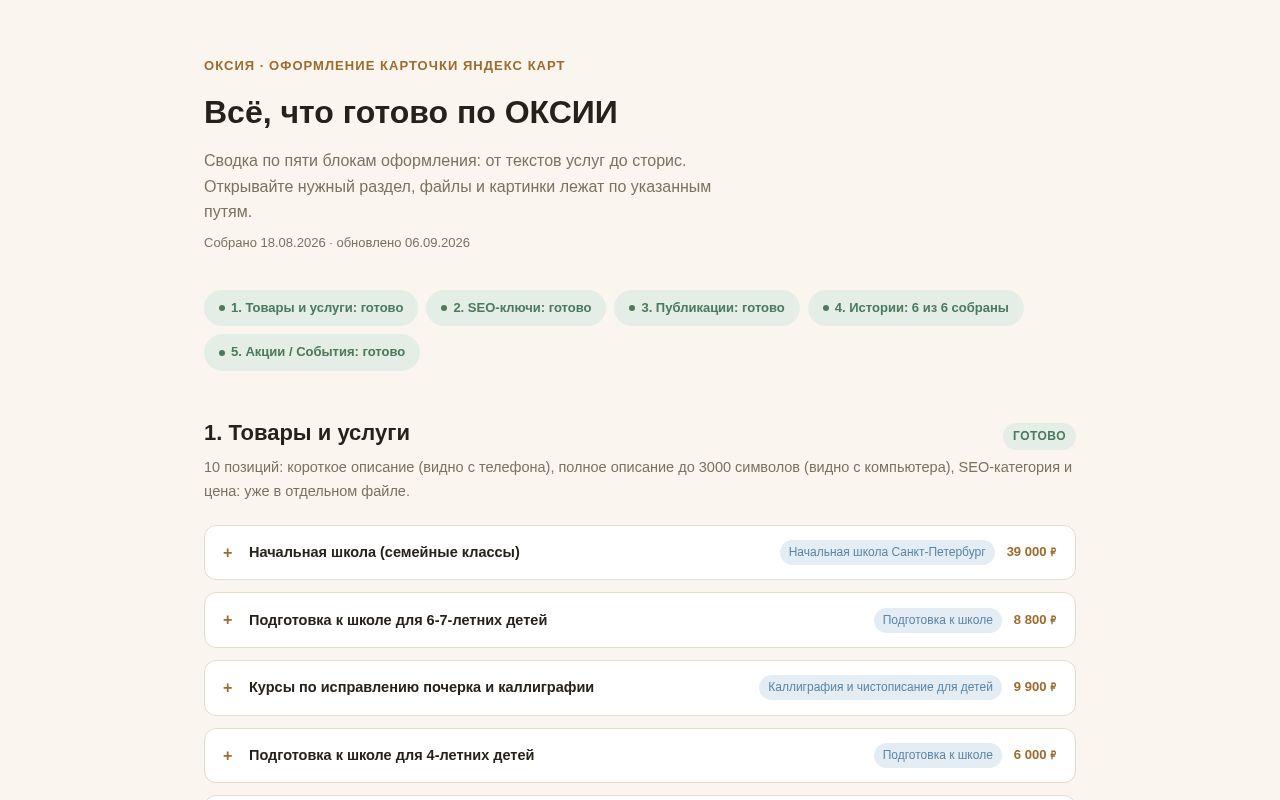
Task: Open the 3. Публикации chip
Action: [x=707, y=308]
